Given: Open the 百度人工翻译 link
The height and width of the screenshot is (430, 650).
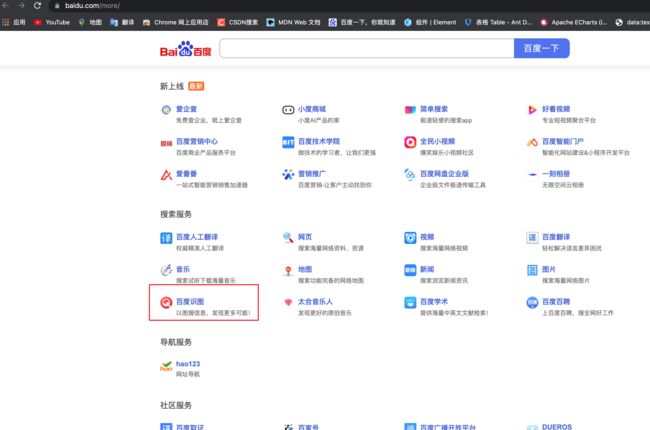Looking at the screenshot, I should 196,237.
